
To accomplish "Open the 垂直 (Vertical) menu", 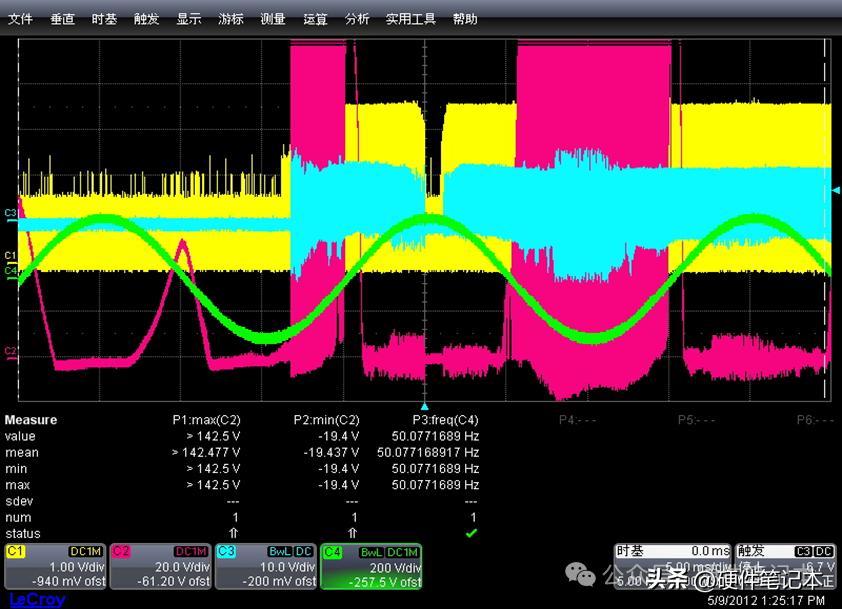I will tap(62, 19).
